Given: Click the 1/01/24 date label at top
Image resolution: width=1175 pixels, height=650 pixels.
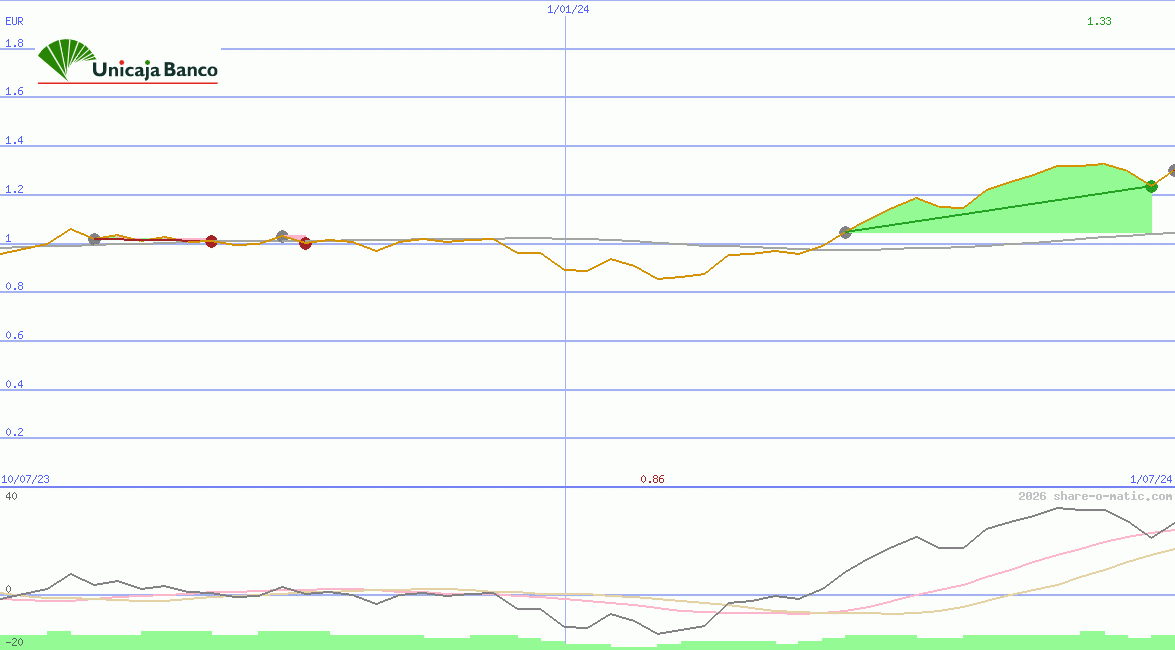Looking at the screenshot, I should tap(568, 9).
